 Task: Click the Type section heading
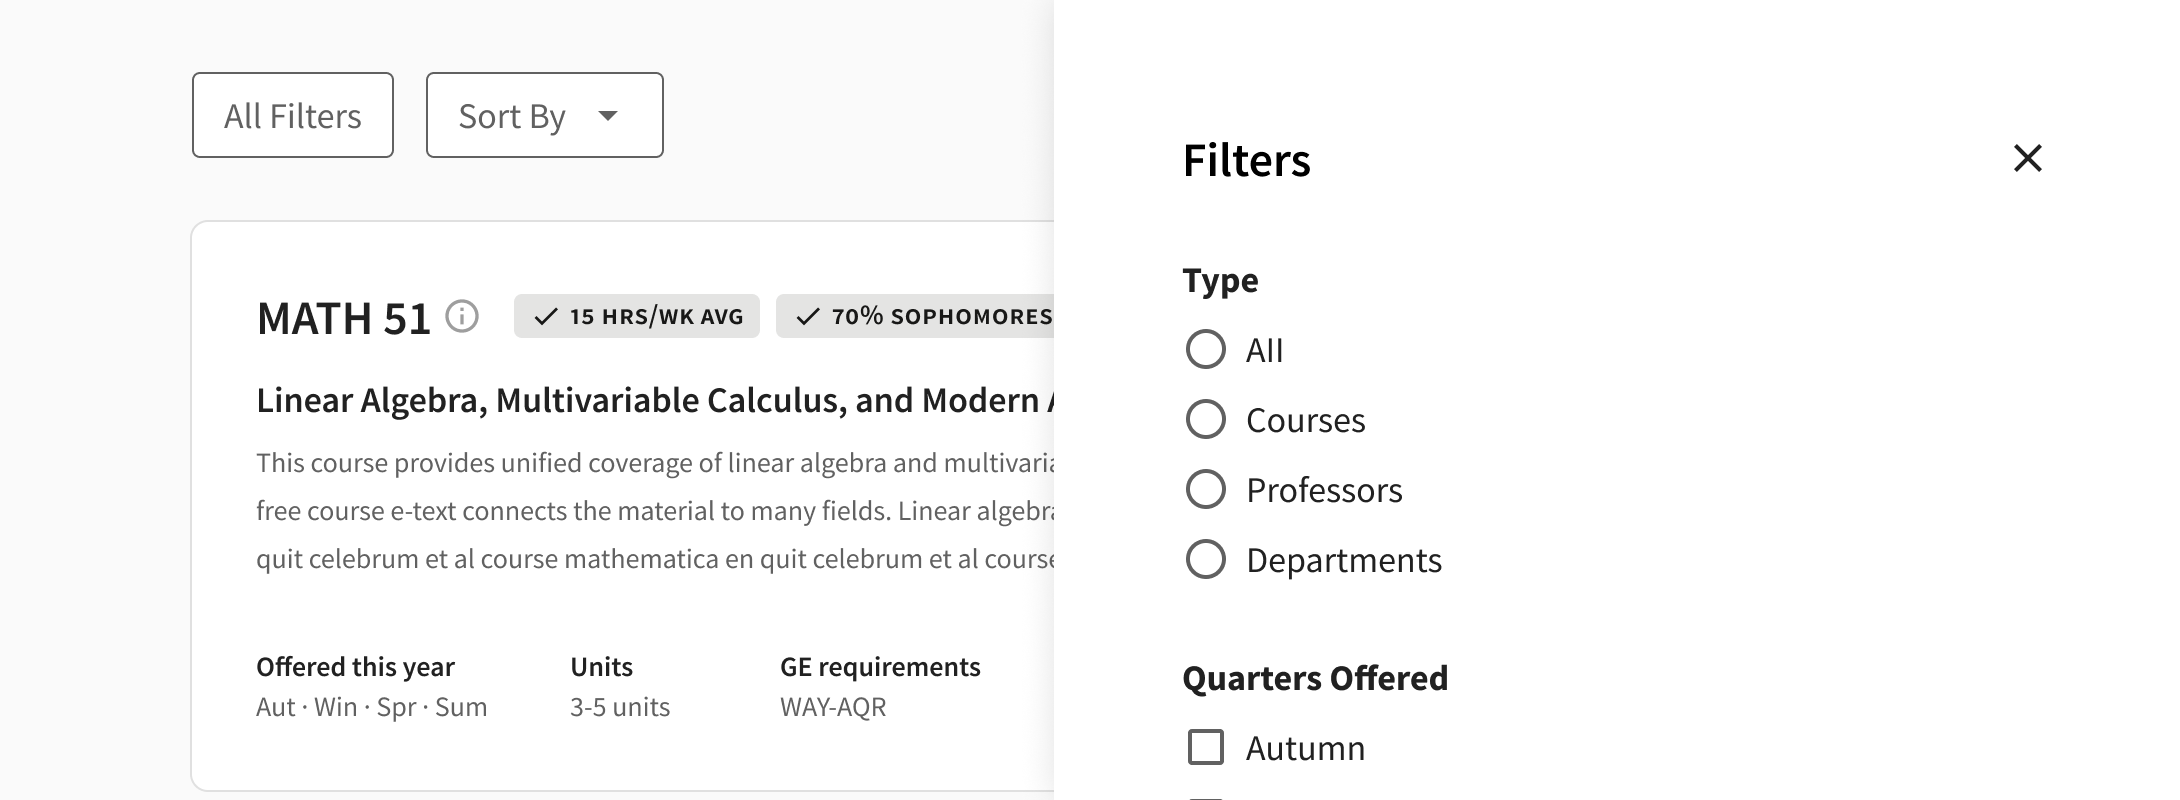1220,280
